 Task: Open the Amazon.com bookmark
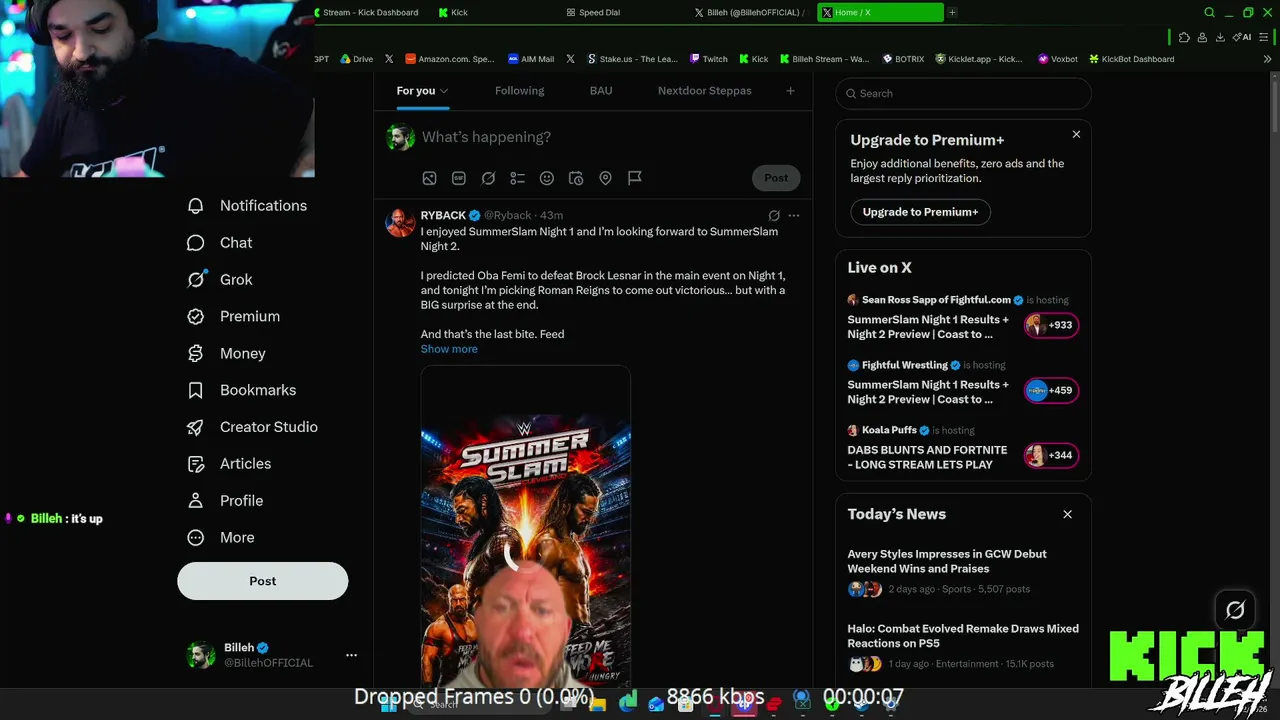tap(449, 59)
